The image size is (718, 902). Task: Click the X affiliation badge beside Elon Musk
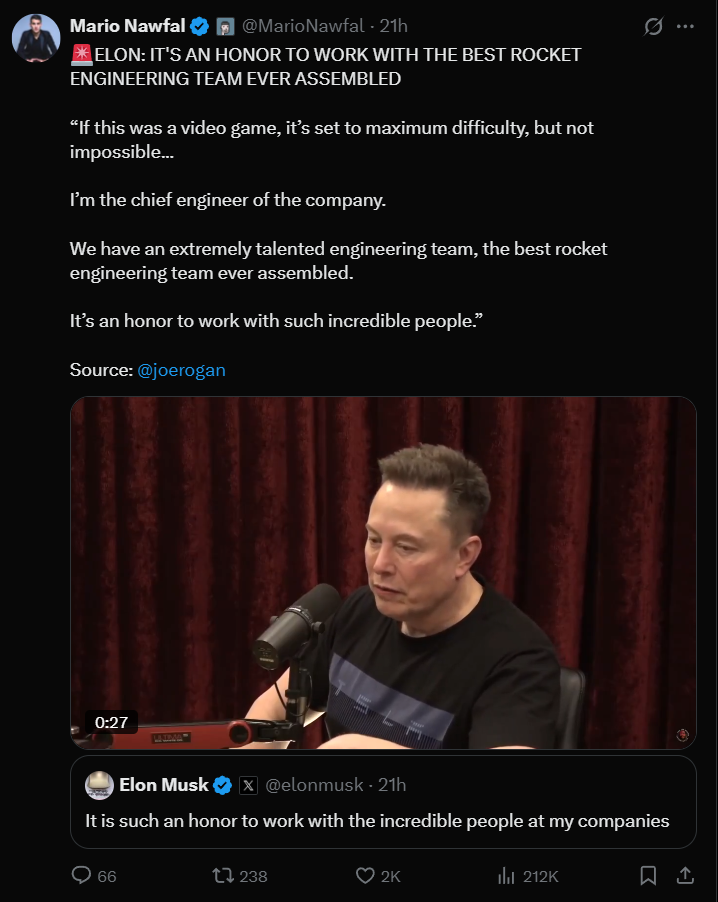(248, 785)
